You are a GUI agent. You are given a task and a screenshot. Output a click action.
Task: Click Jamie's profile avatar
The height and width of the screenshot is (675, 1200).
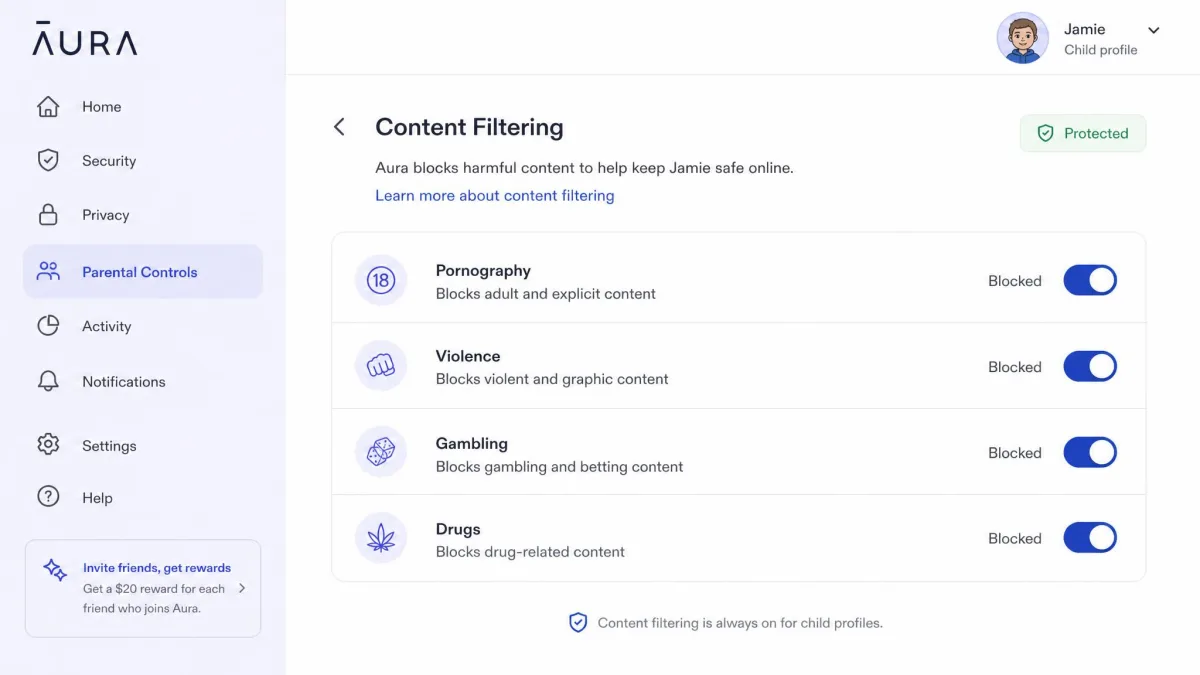click(x=1022, y=38)
